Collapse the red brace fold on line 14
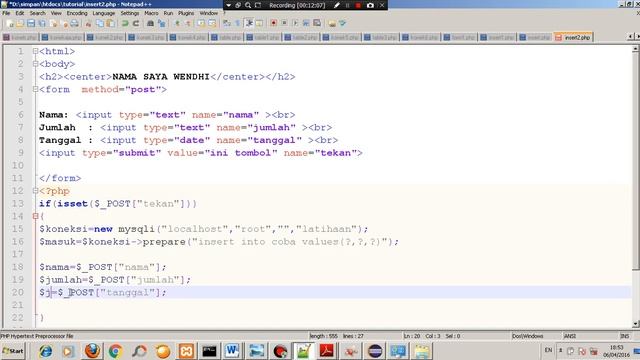 tap(36, 216)
